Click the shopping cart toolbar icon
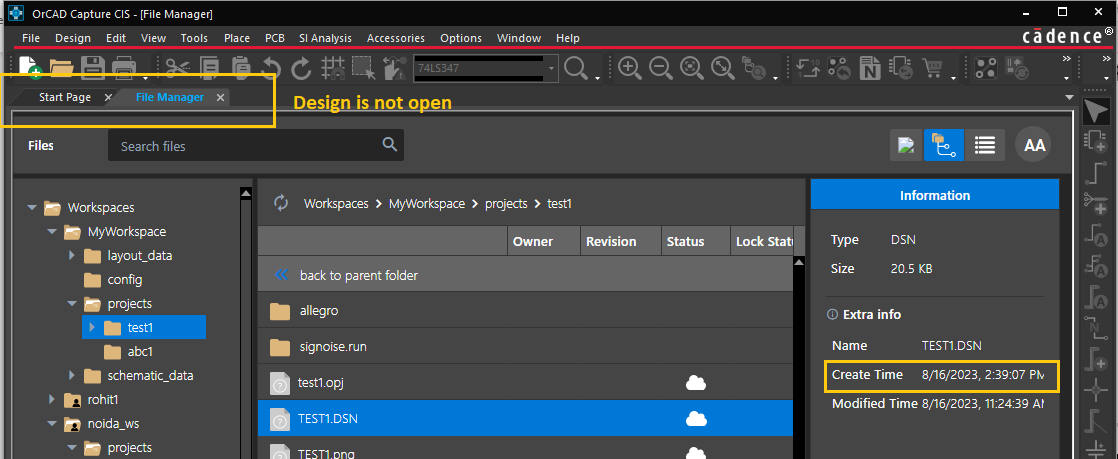This screenshot has width=1118, height=459. 932,68
